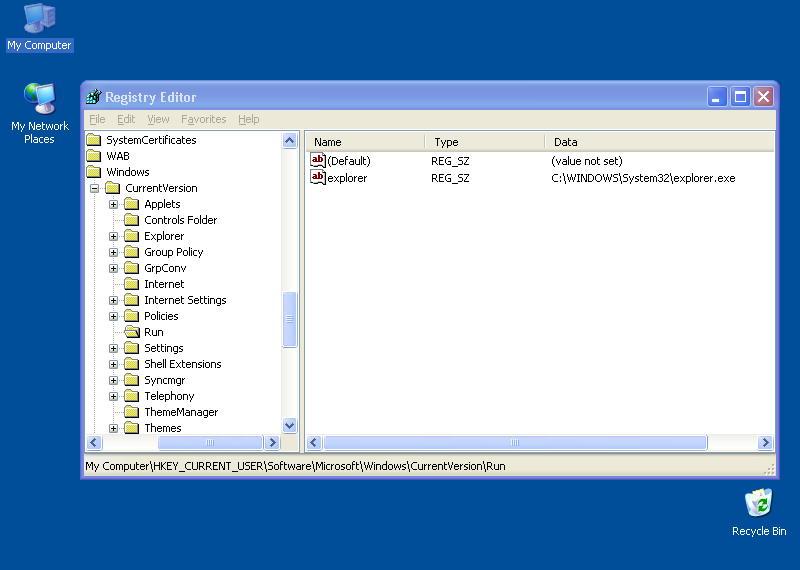Minimize the Registry Editor window

click(716, 96)
